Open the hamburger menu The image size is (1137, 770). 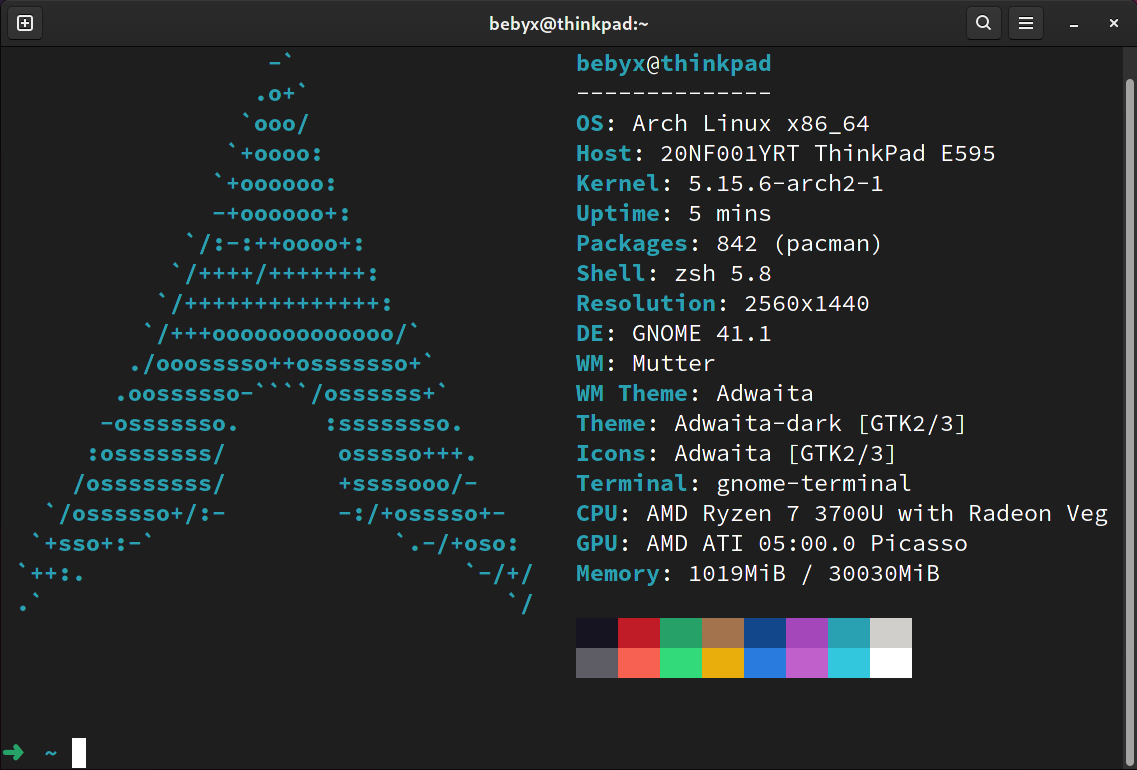click(x=1025, y=23)
